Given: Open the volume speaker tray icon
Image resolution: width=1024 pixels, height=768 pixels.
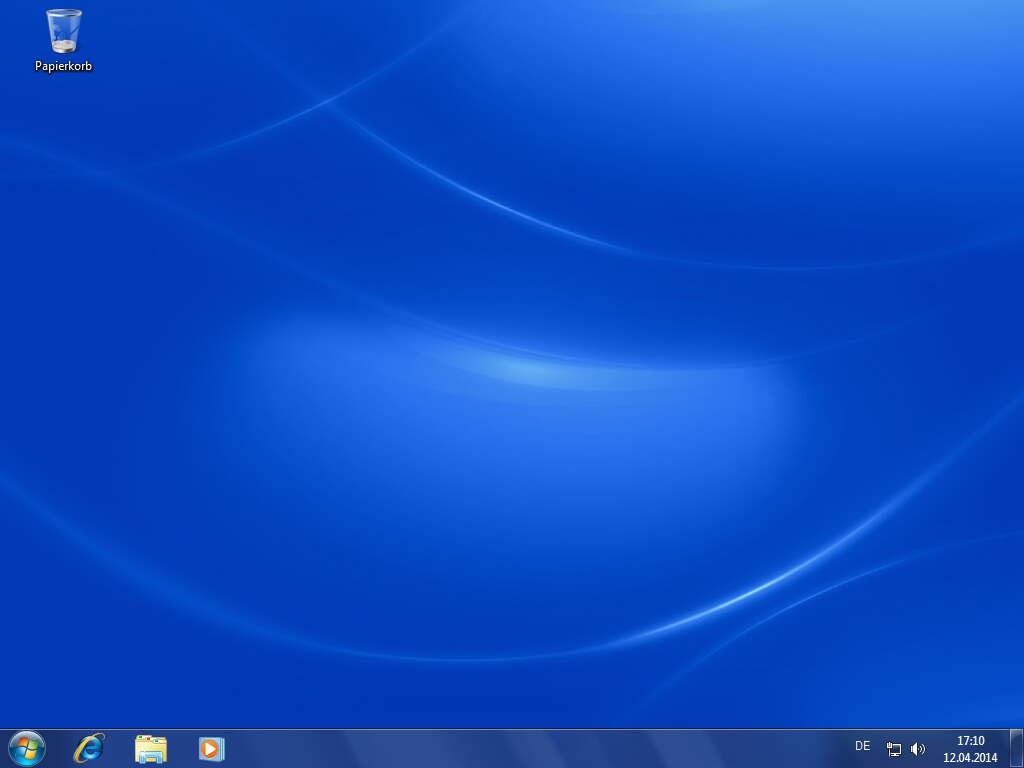Looking at the screenshot, I should 918,749.
